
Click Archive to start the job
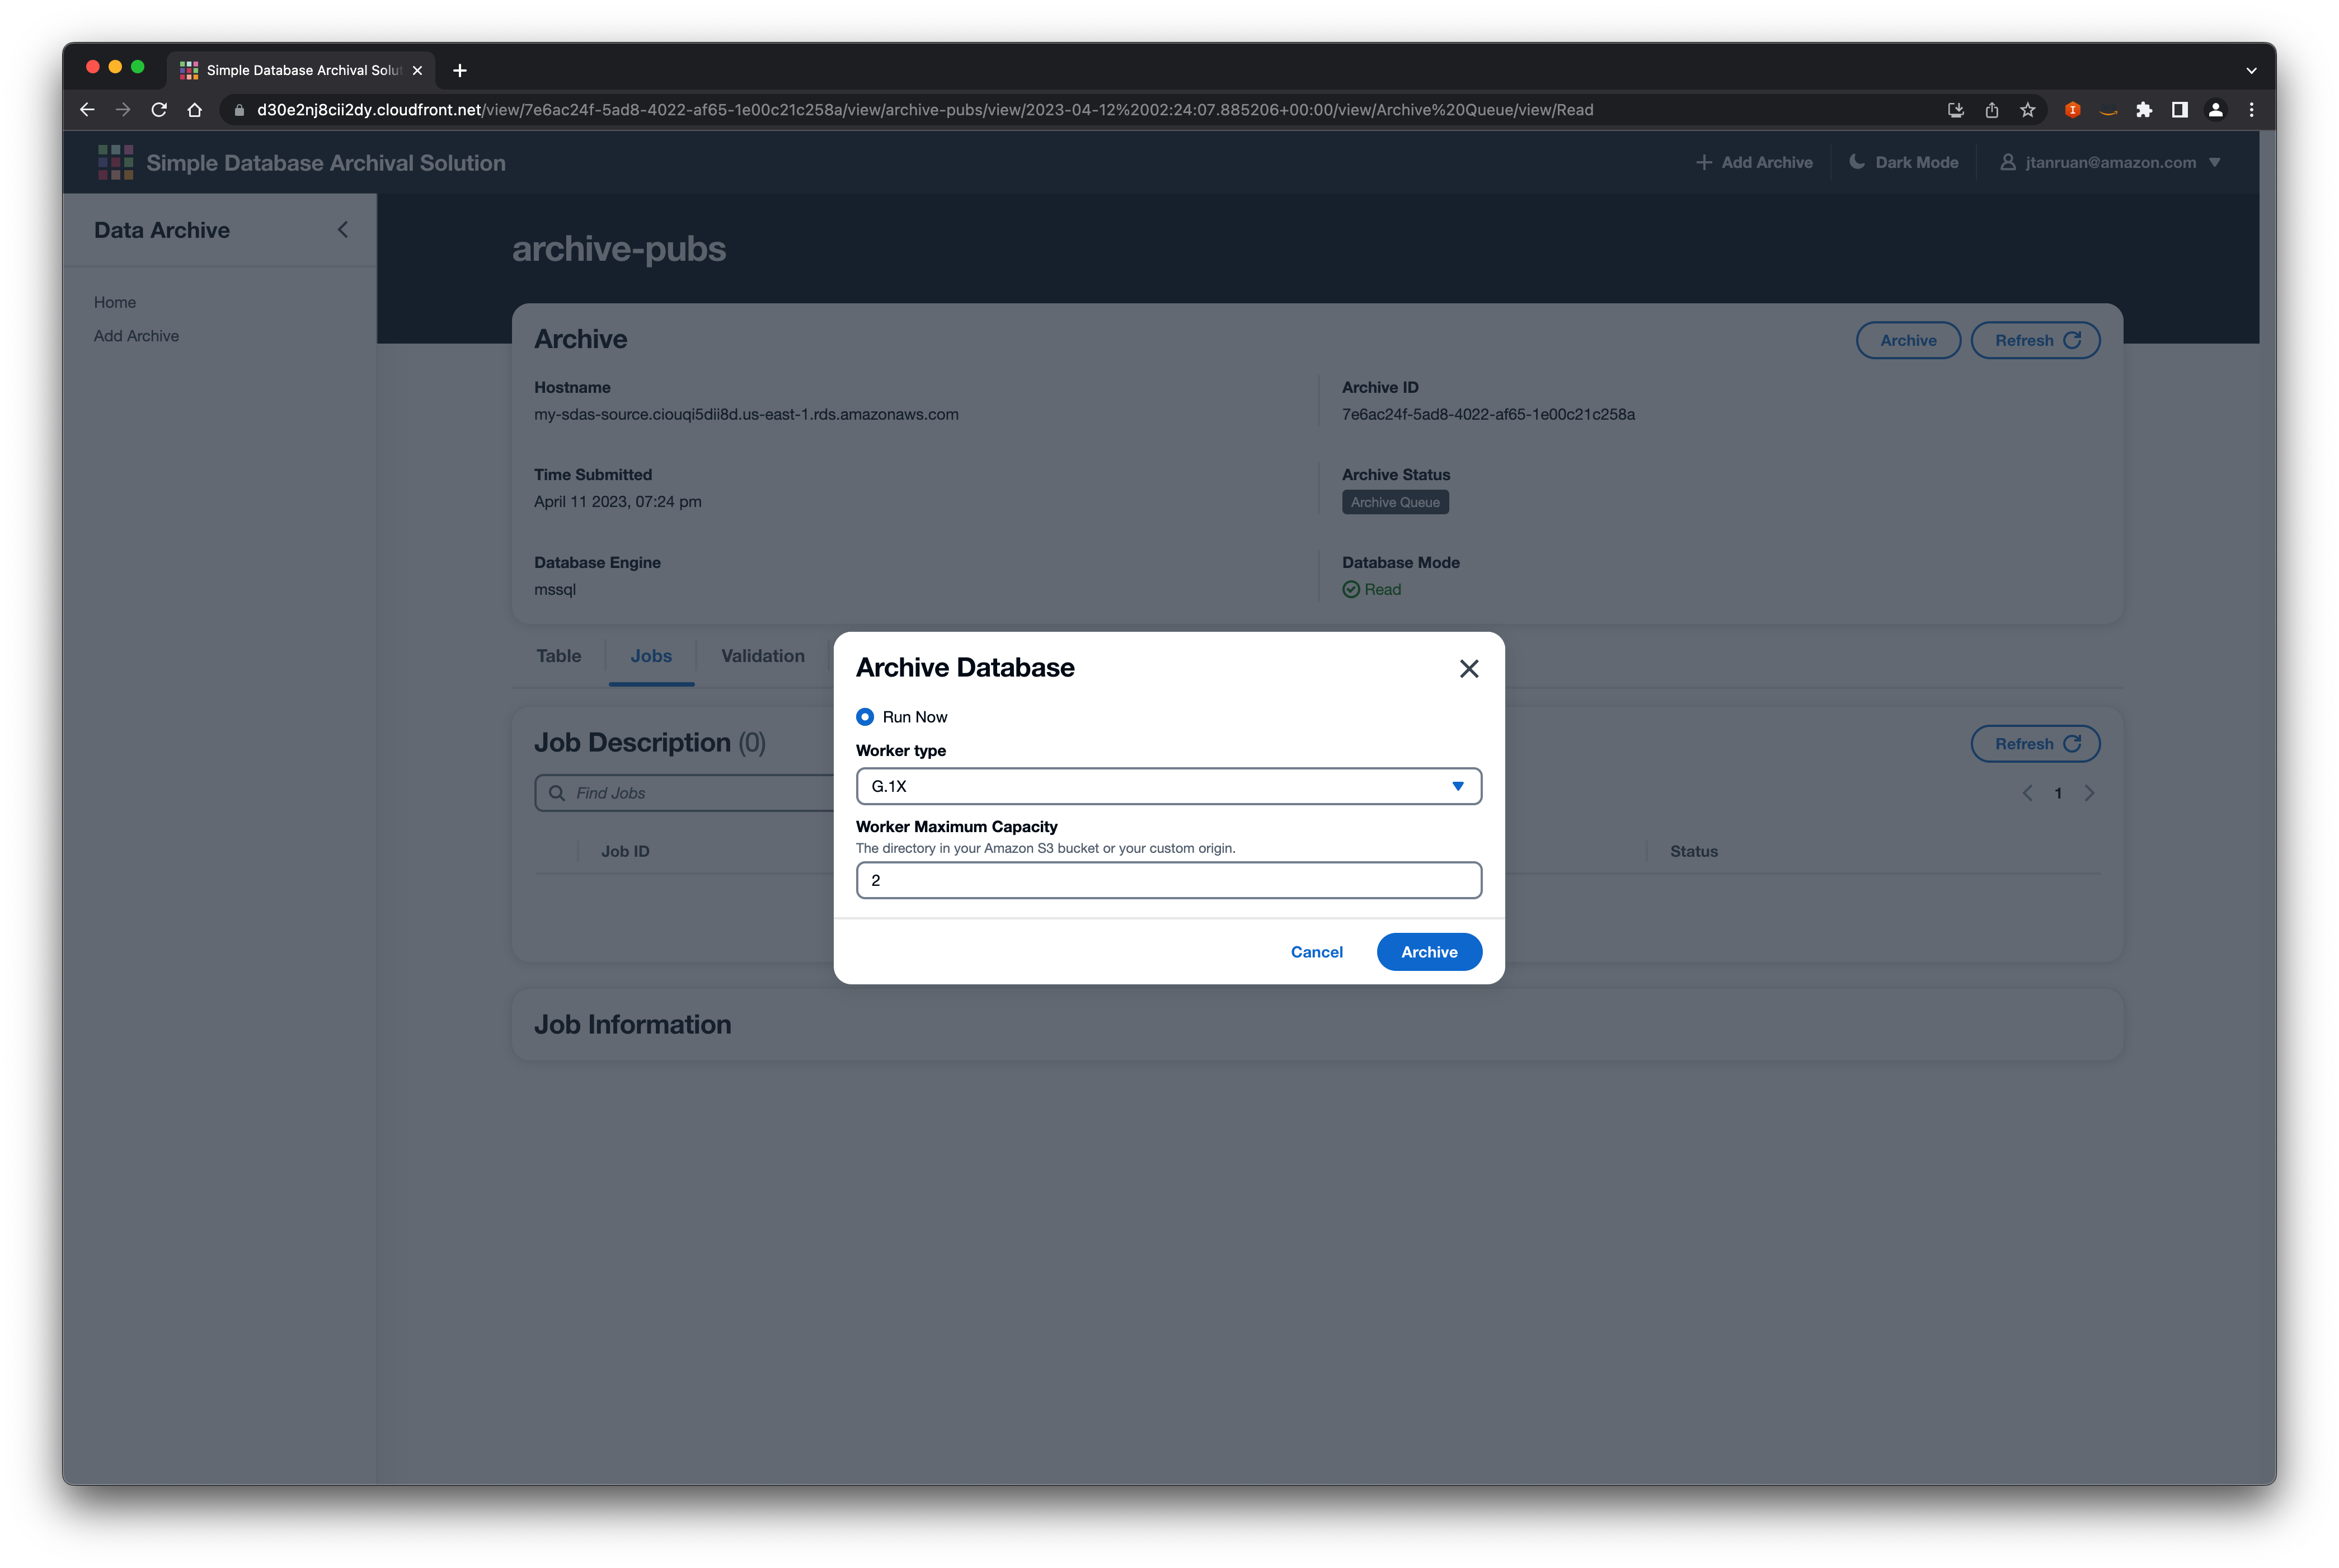[1429, 951]
